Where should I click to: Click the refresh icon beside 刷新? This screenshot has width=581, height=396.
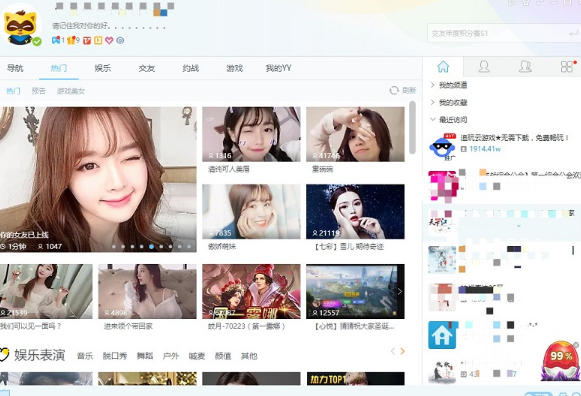click(394, 90)
